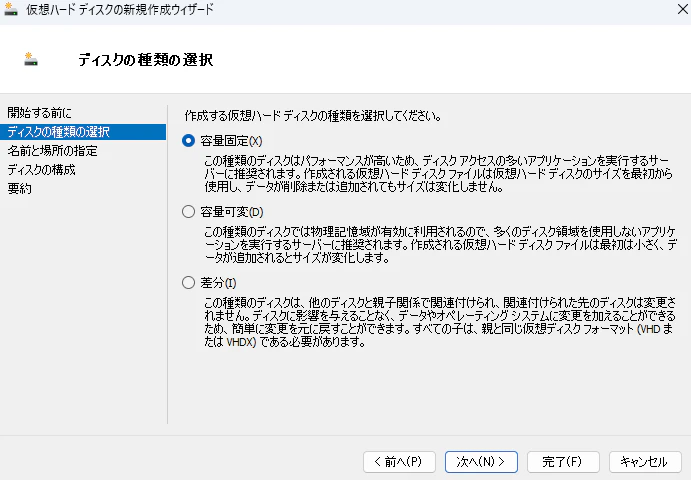Close the wizard window with X

(x=683, y=9)
